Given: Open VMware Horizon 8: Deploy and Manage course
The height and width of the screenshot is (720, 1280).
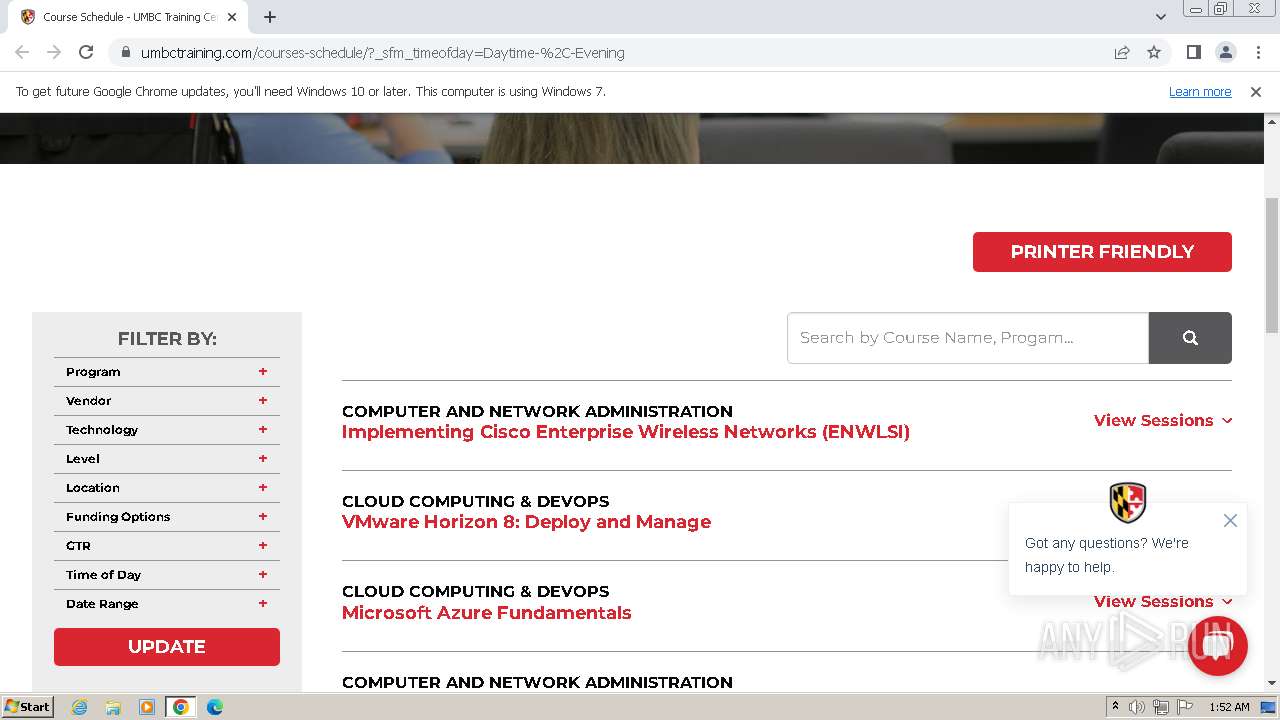Looking at the screenshot, I should (x=526, y=522).
